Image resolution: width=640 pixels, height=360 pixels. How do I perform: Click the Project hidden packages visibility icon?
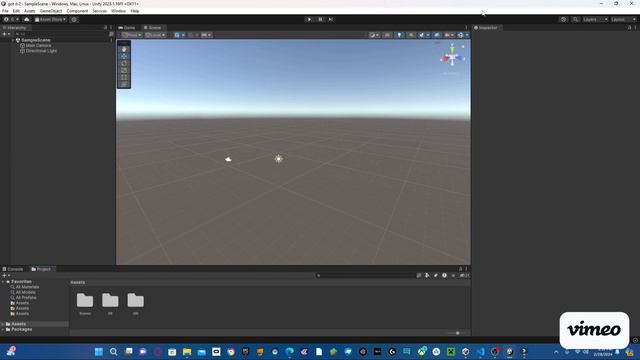[463, 276]
